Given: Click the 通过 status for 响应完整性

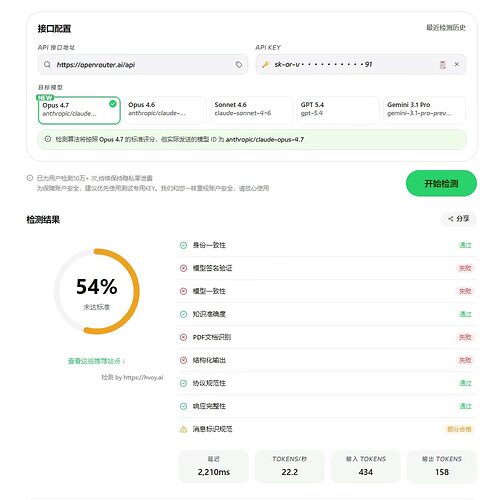Looking at the screenshot, I should pos(465,406).
